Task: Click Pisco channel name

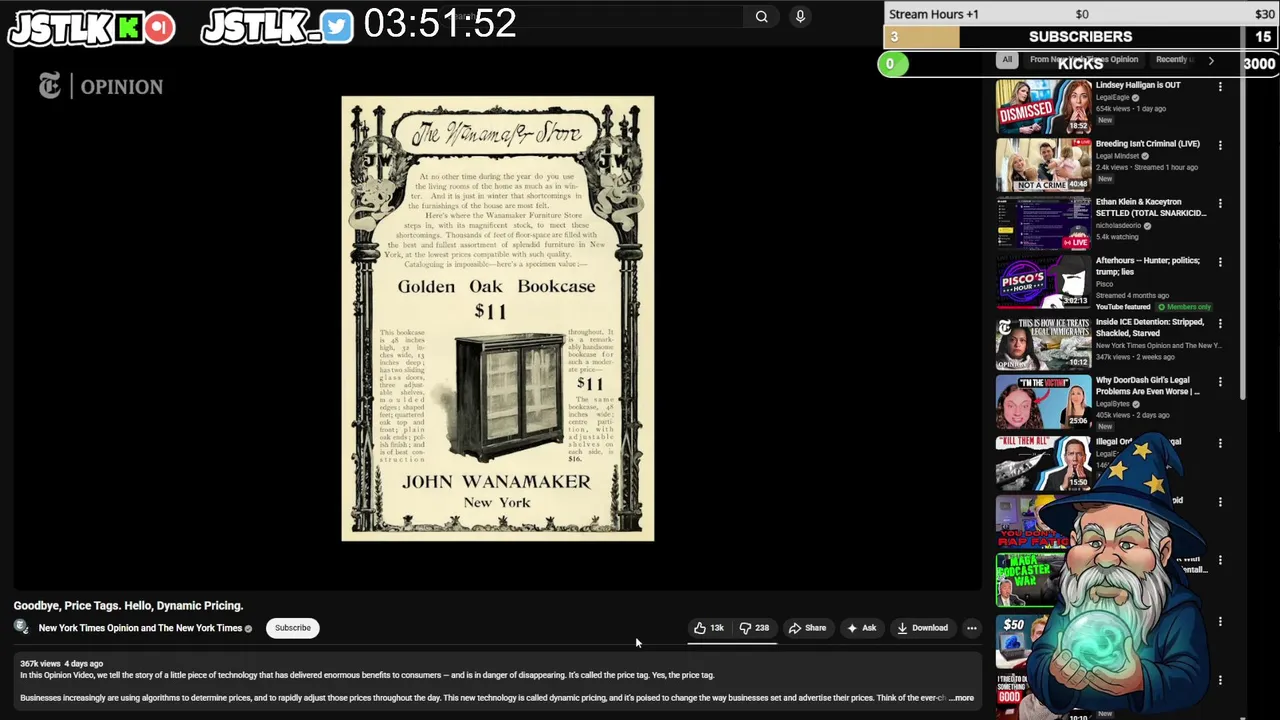Action: [1104, 284]
